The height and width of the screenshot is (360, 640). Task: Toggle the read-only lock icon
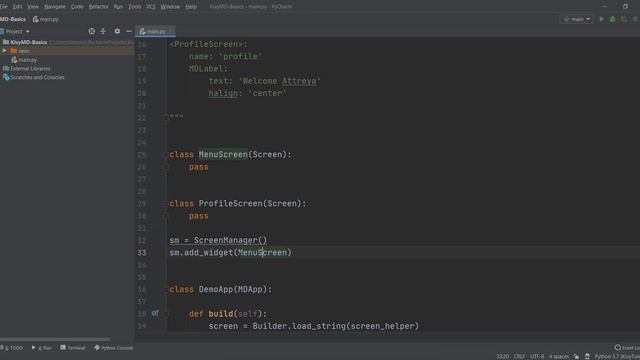point(576,356)
